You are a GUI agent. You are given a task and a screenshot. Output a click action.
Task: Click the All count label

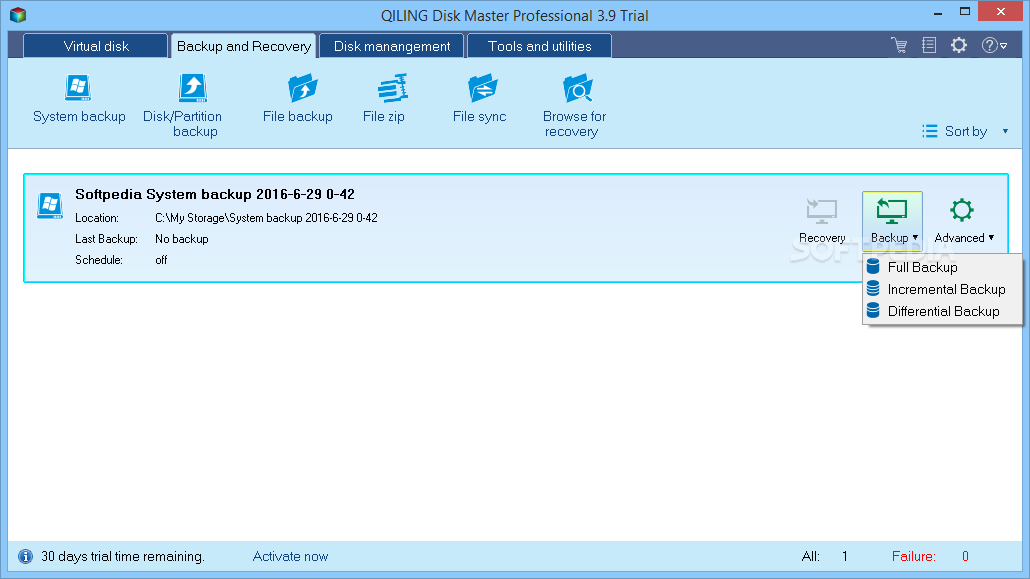tap(811, 557)
